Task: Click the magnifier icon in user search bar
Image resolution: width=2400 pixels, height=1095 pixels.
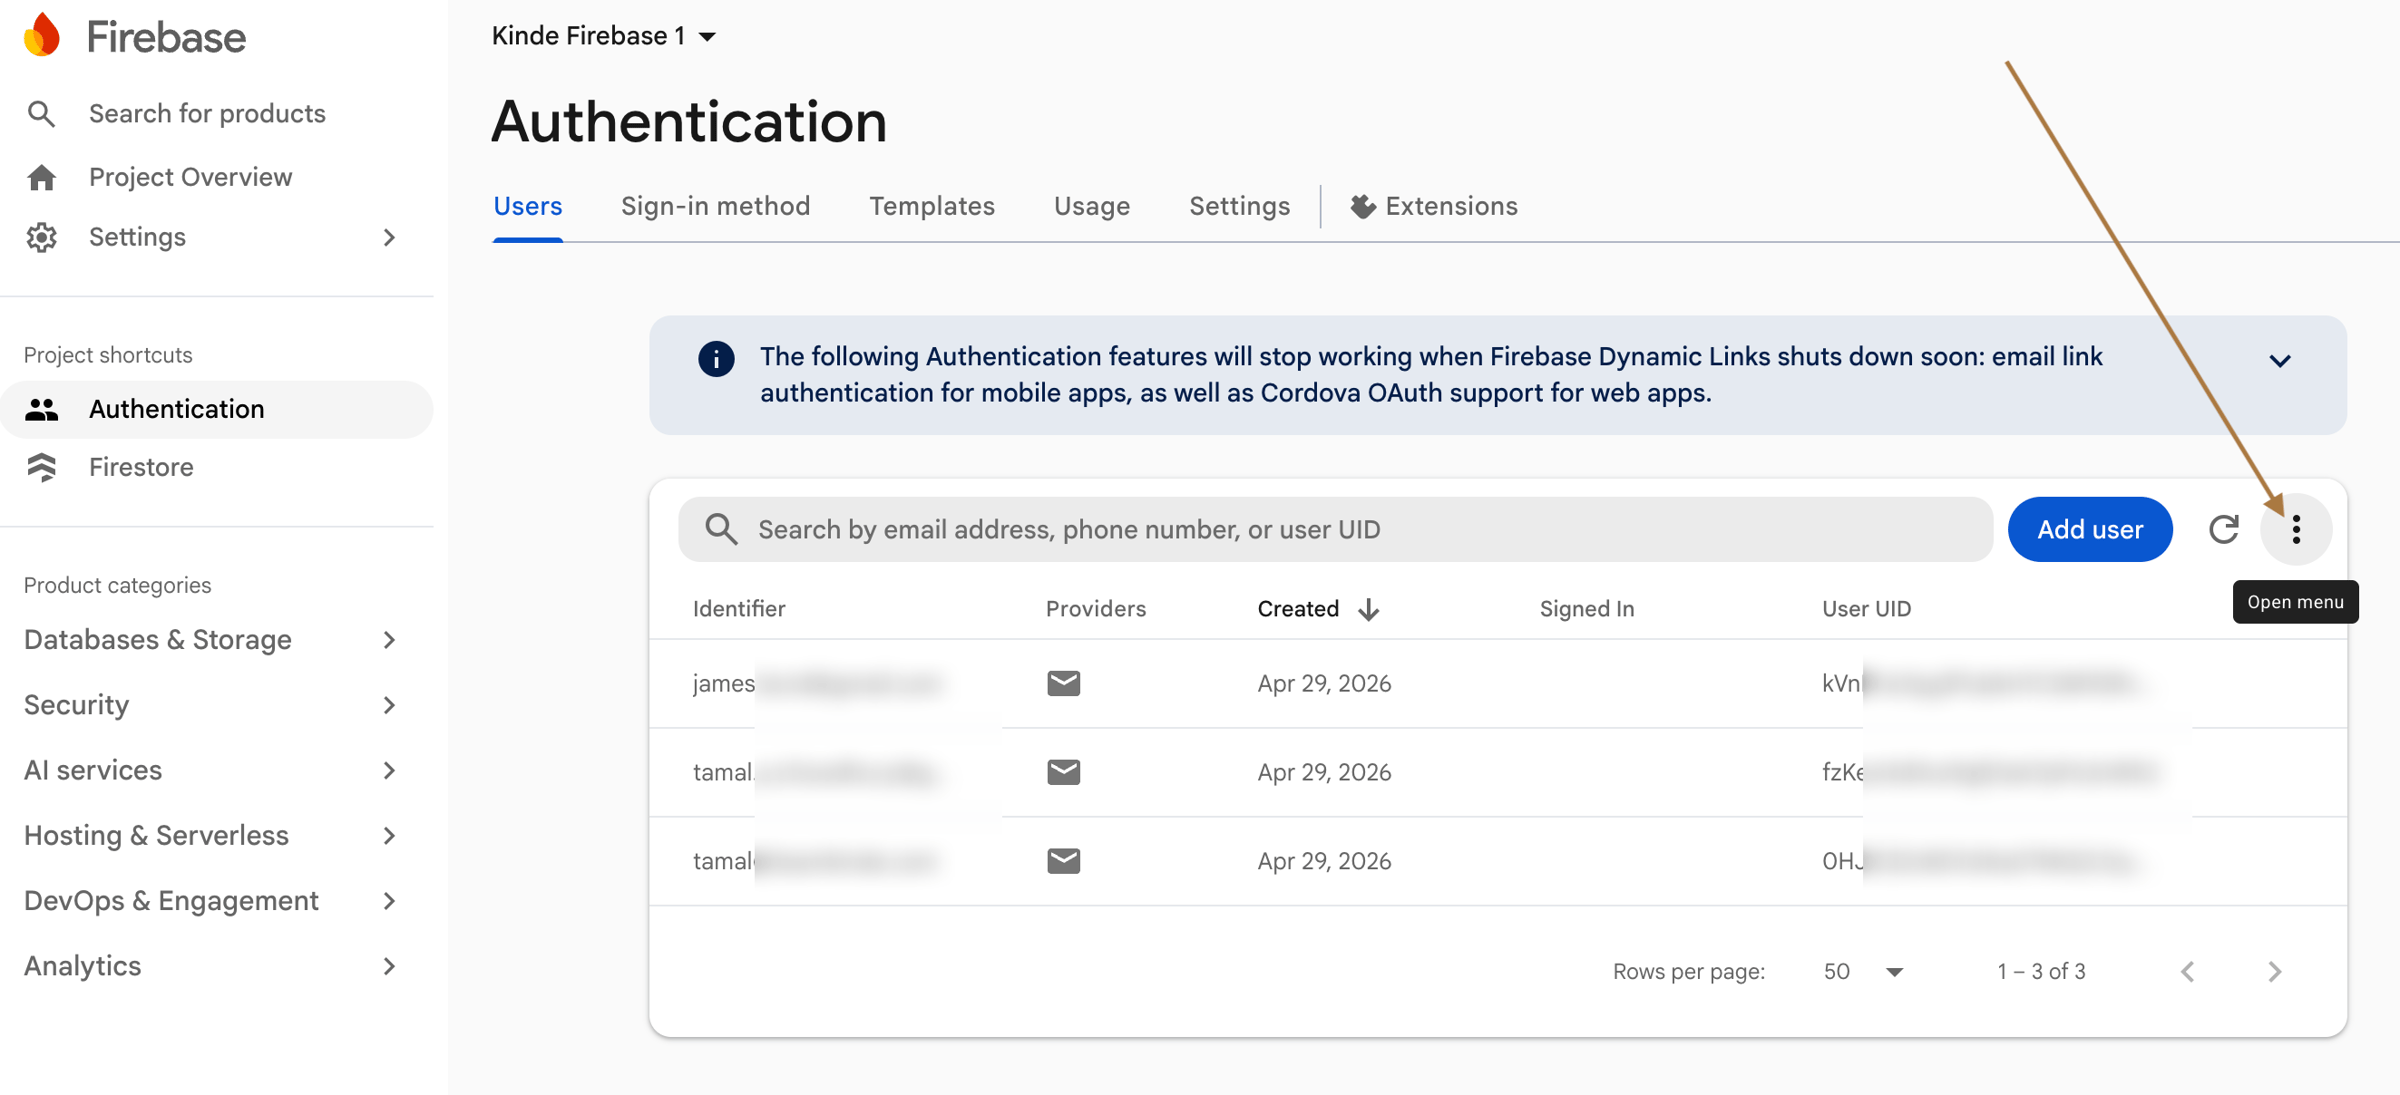Action: click(x=721, y=529)
